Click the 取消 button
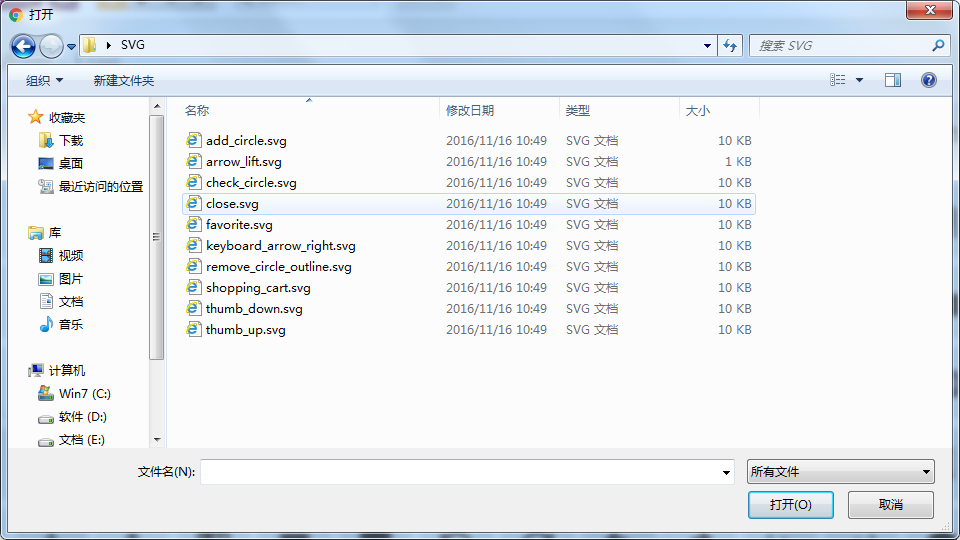The width and height of the screenshot is (960, 540). (x=890, y=505)
